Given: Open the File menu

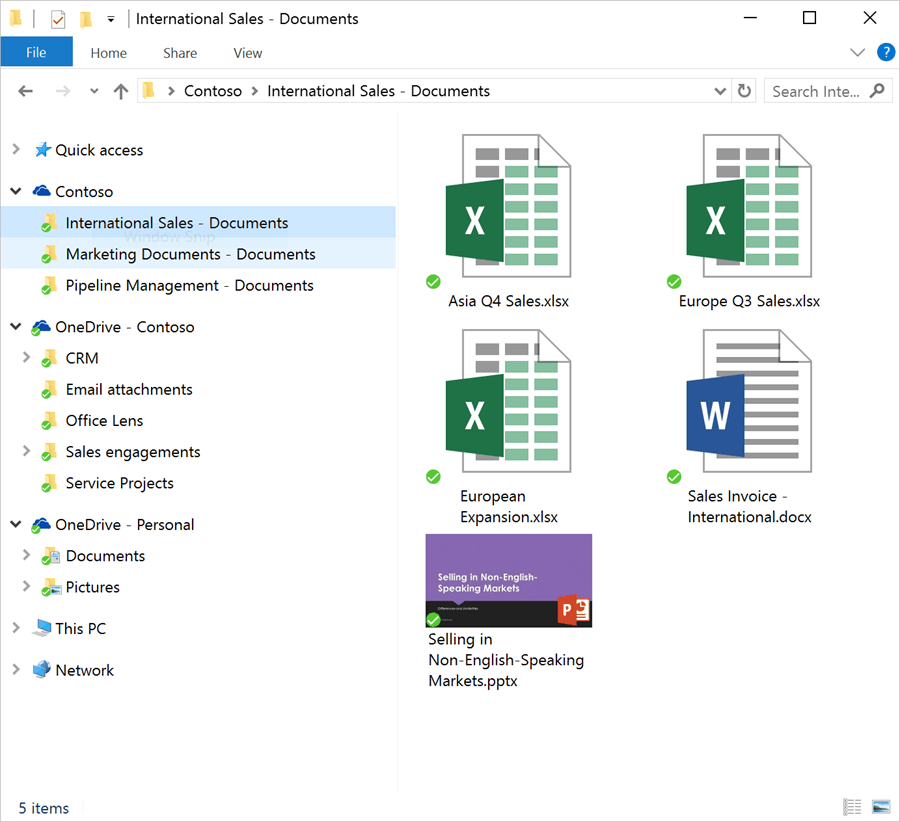Looking at the screenshot, I should 36,51.
